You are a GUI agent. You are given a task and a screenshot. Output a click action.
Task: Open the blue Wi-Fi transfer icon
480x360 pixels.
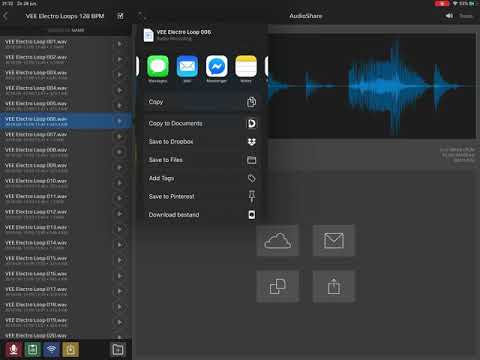coord(51,349)
